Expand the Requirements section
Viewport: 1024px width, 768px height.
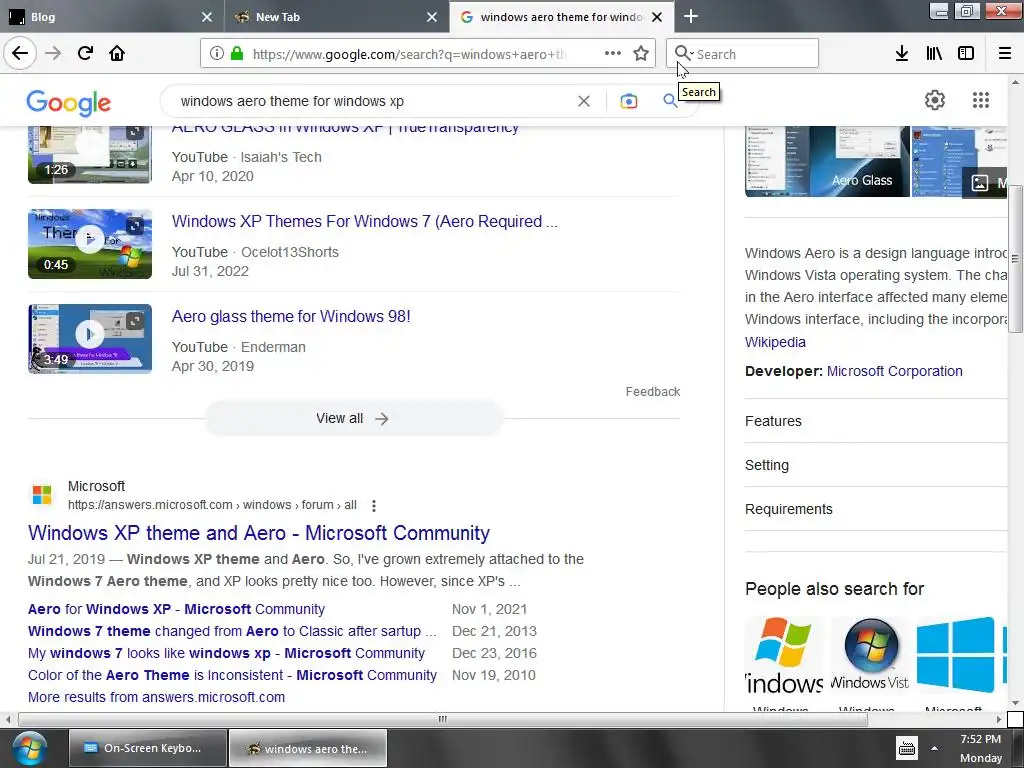(x=876, y=509)
